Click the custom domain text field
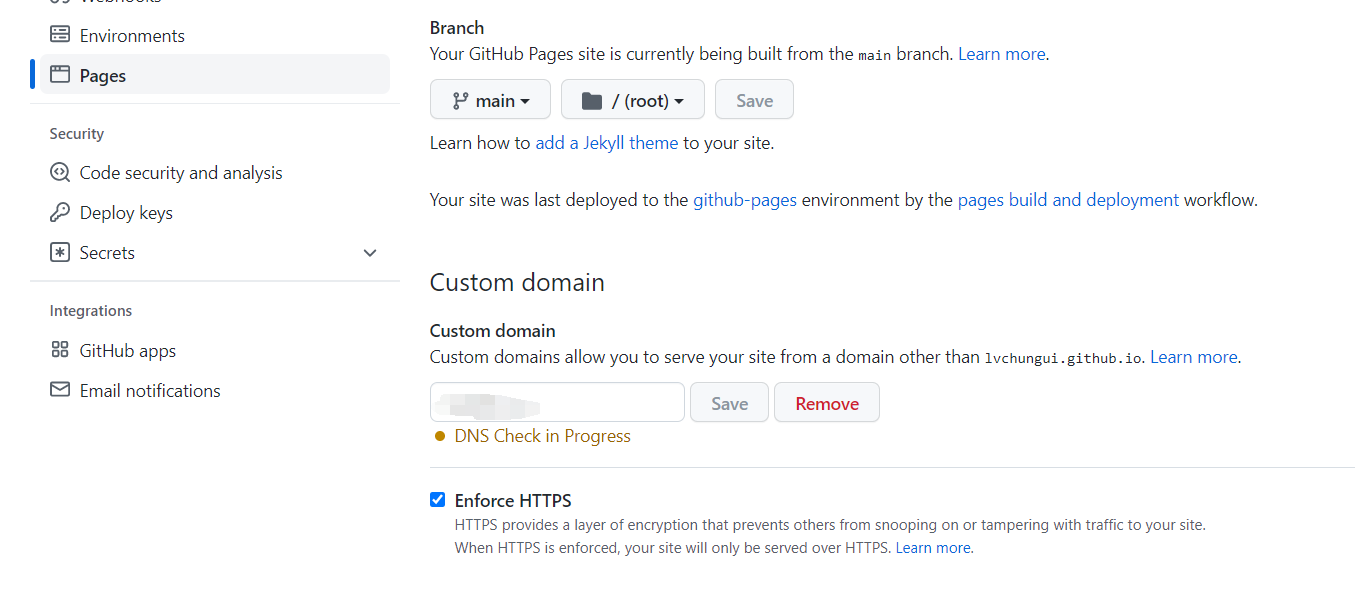This screenshot has height=593, width=1355. pyautogui.click(x=557, y=402)
